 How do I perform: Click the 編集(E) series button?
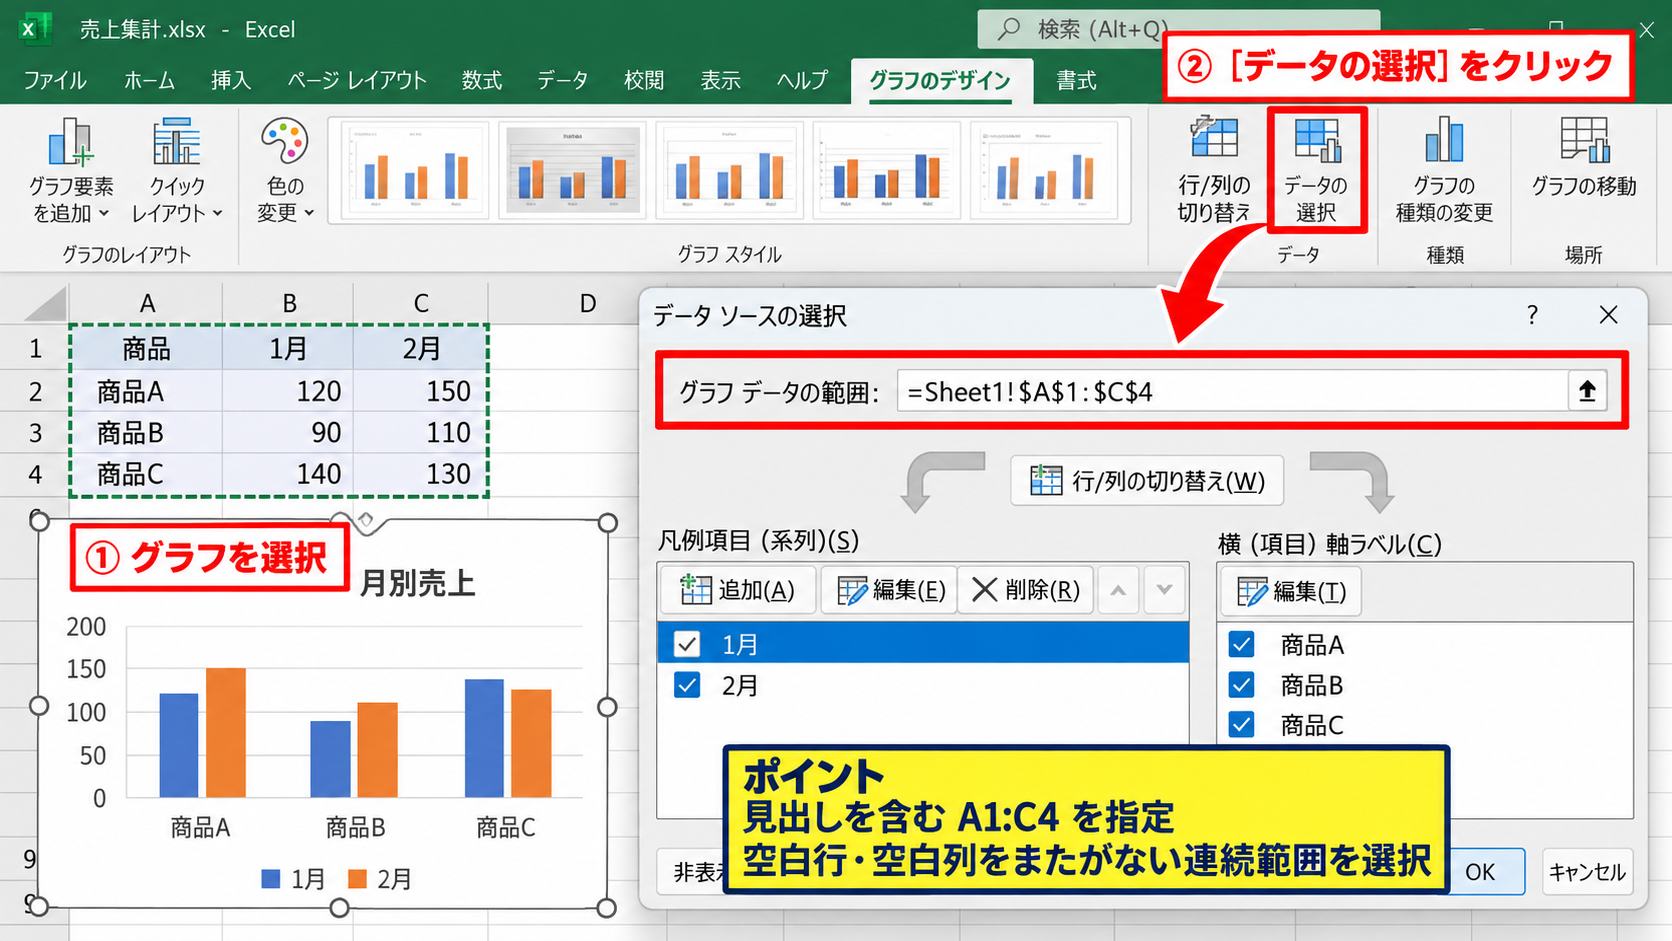pyautogui.click(x=890, y=590)
